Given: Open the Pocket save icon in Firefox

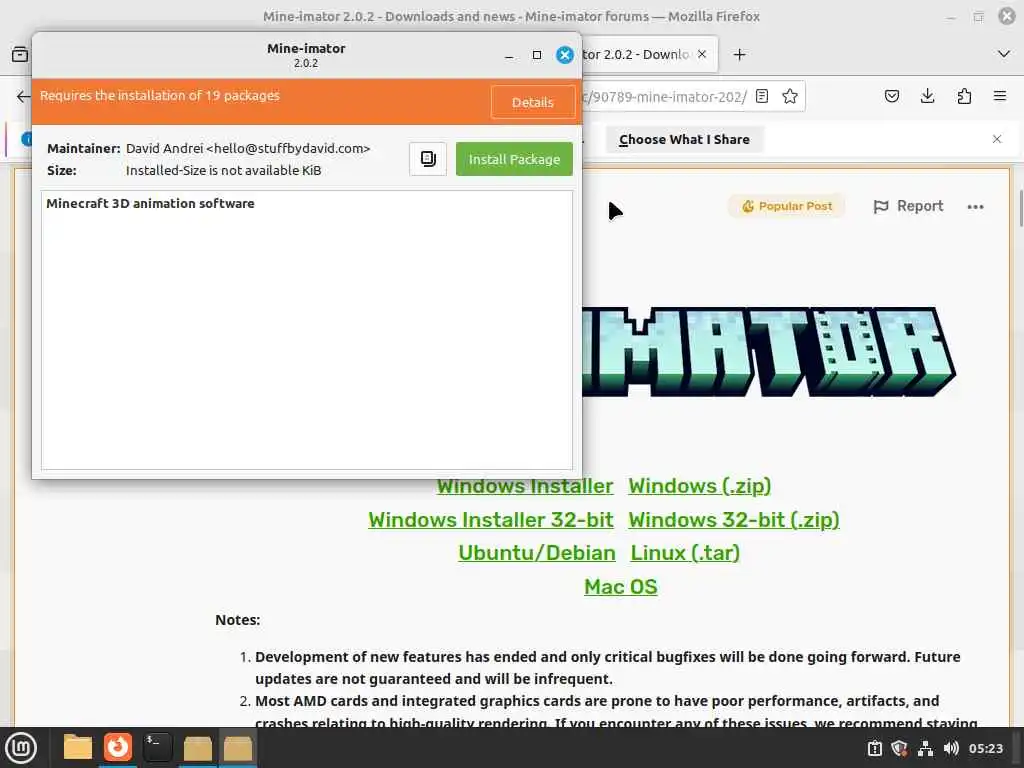Looking at the screenshot, I should coord(891,97).
